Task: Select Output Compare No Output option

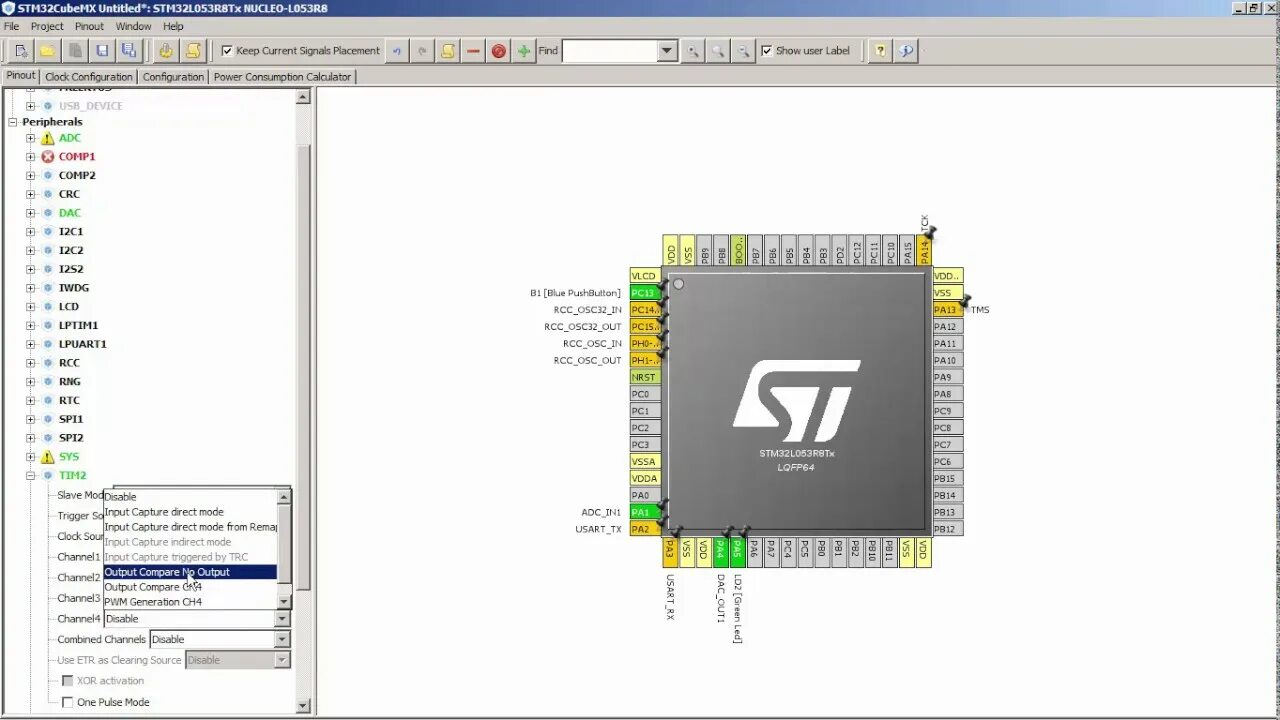Action: (x=190, y=572)
